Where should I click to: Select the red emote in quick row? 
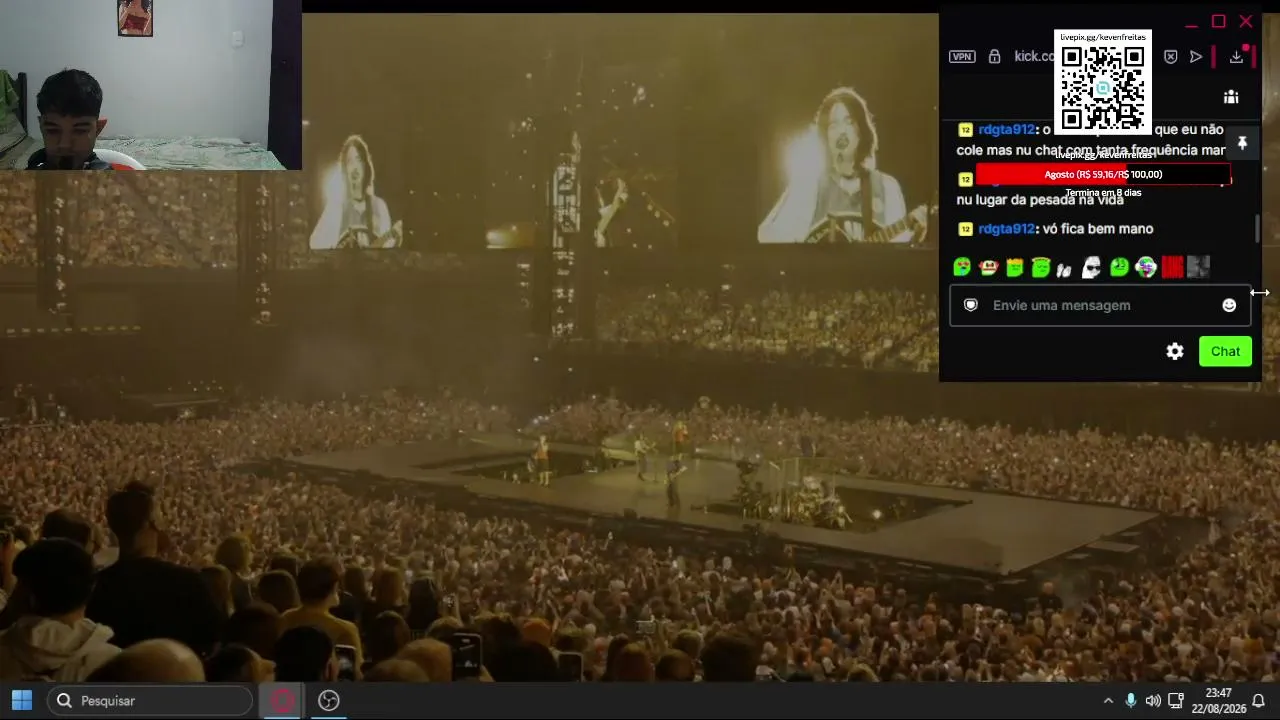point(1172,267)
